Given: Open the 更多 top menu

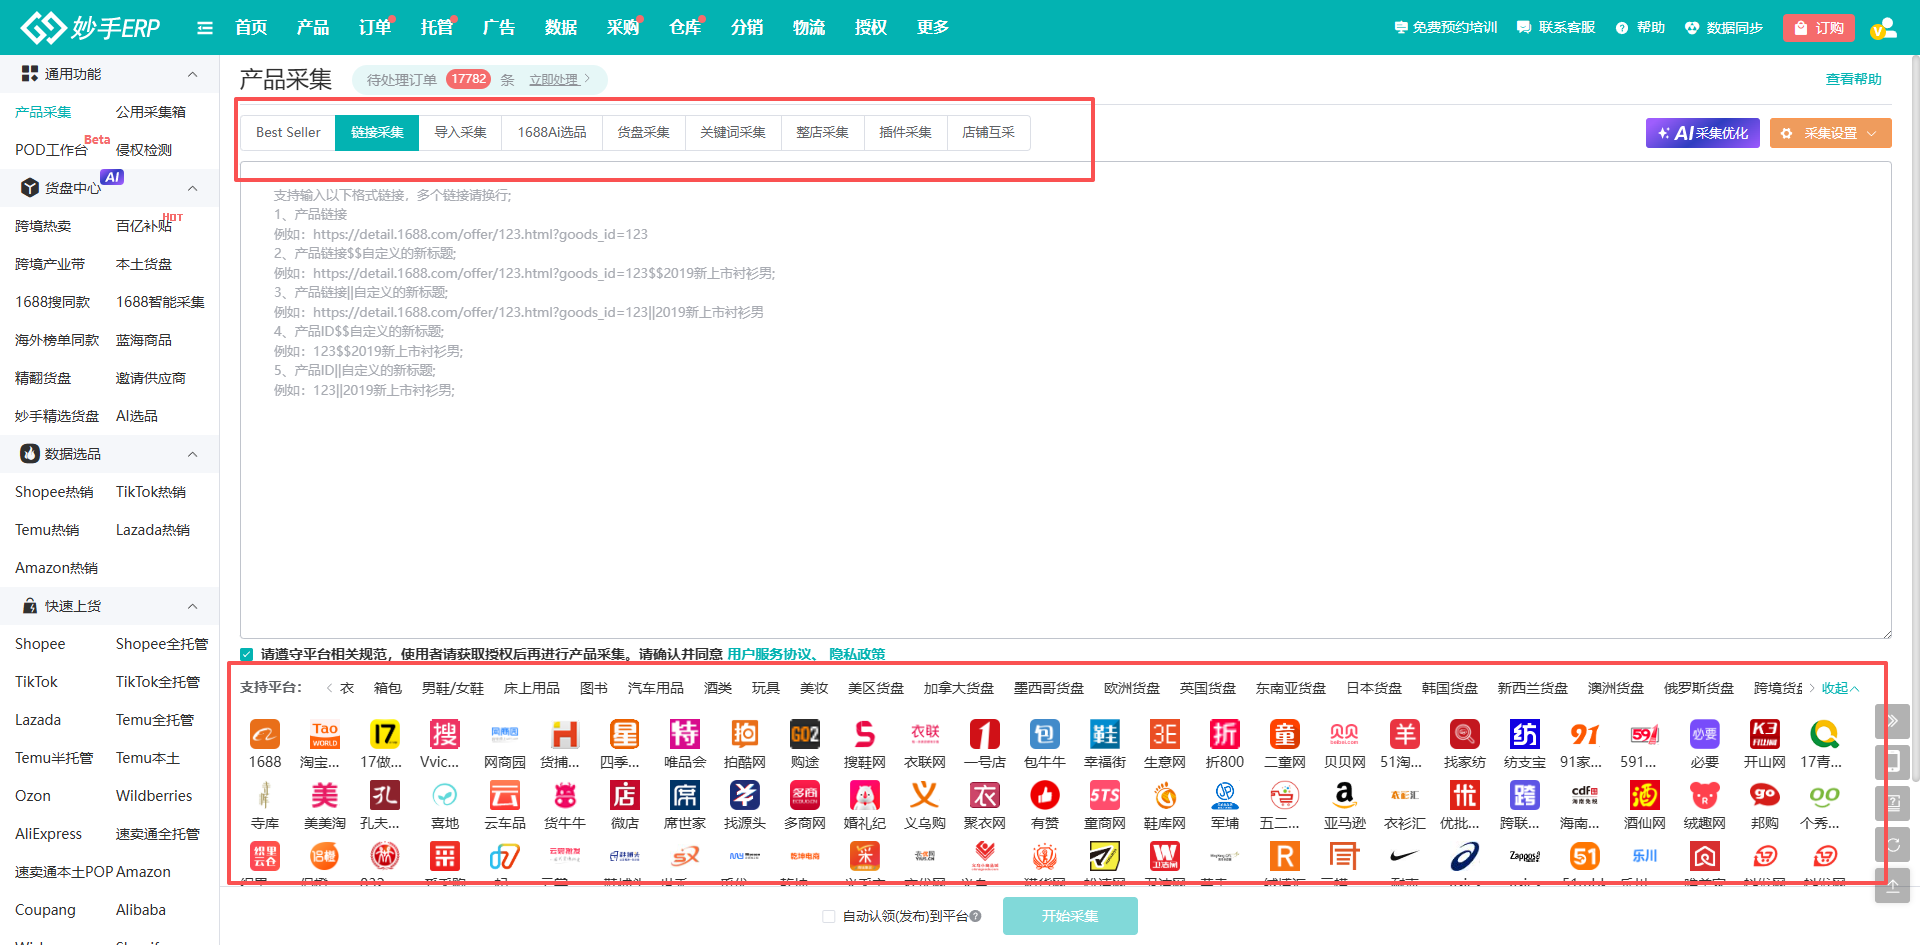Looking at the screenshot, I should (x=932, y=28).
